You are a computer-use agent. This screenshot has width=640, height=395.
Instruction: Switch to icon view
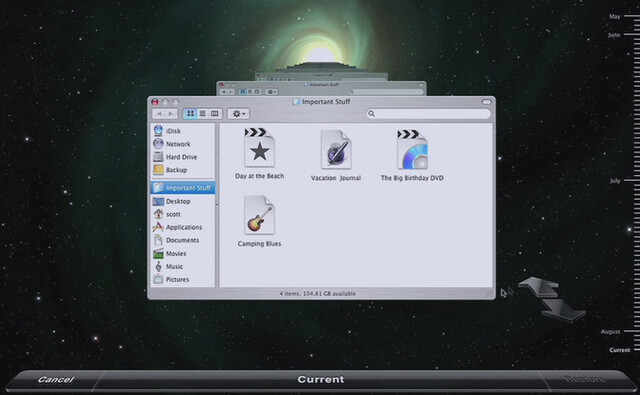[190, 113]
